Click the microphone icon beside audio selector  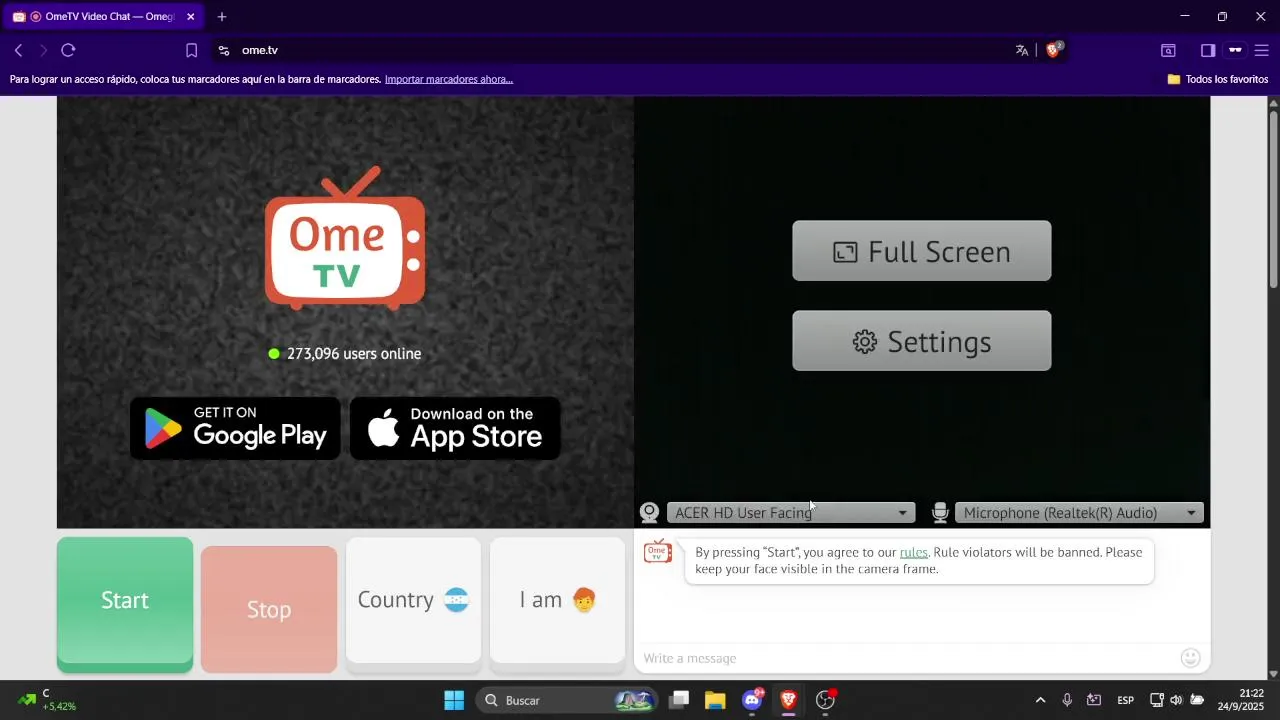[940, 513]
